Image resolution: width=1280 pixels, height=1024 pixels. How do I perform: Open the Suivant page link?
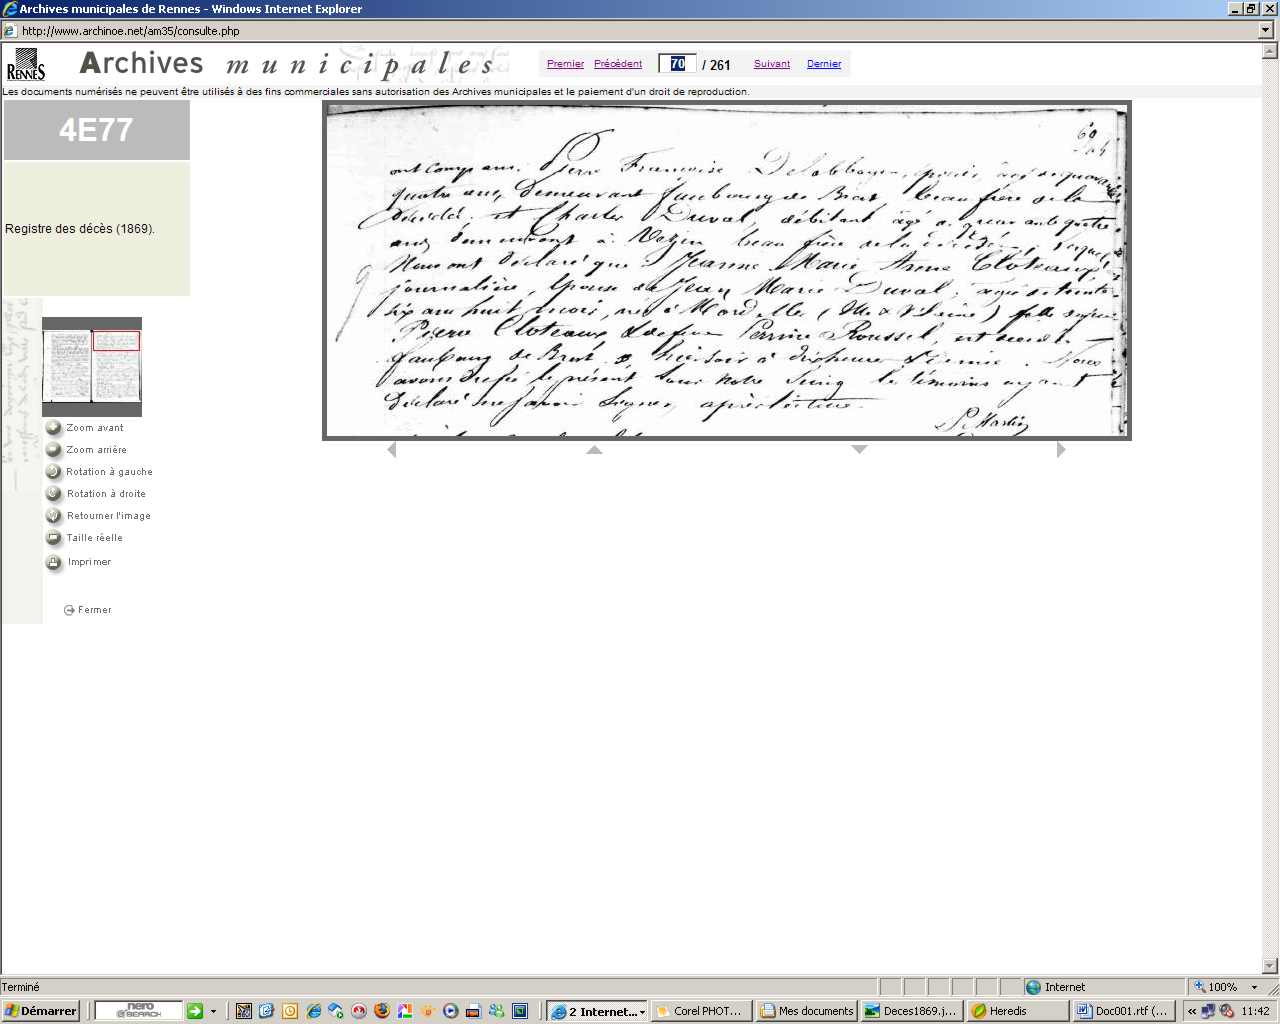[x=771, y=64]
